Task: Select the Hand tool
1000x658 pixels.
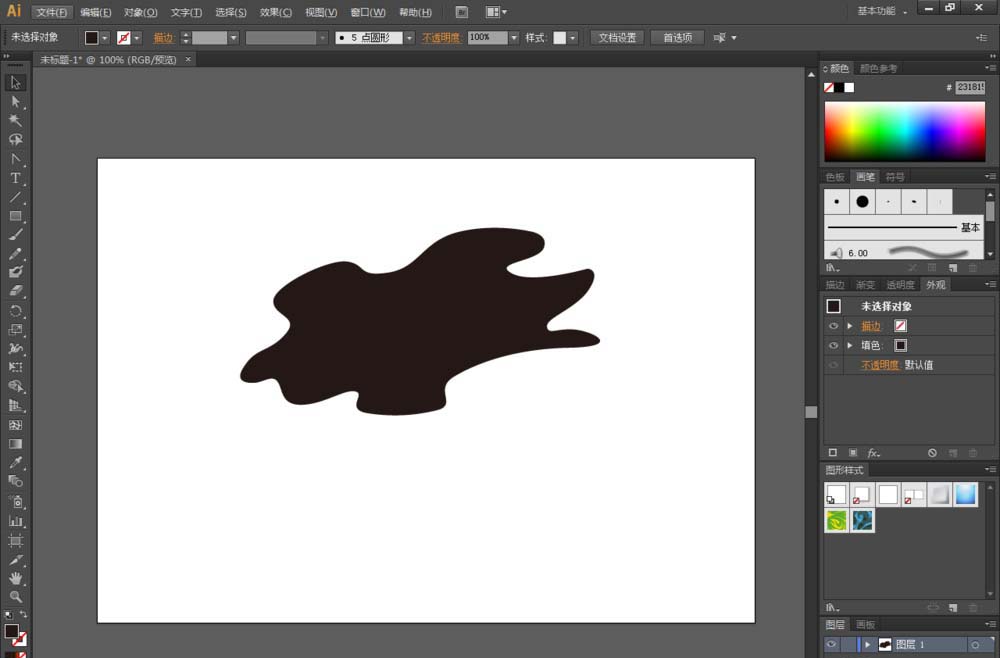Action: [15, 578]
